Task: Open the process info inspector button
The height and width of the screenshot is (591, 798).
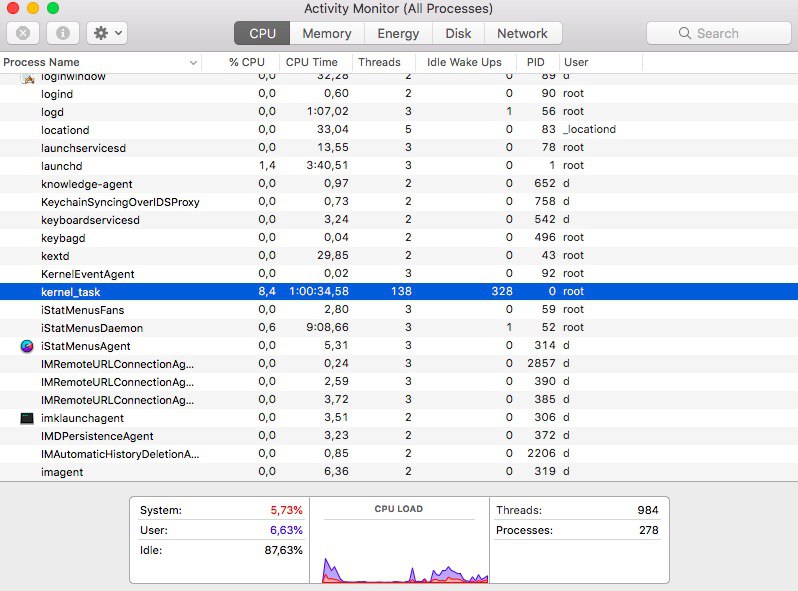Action: coord(63,33)
